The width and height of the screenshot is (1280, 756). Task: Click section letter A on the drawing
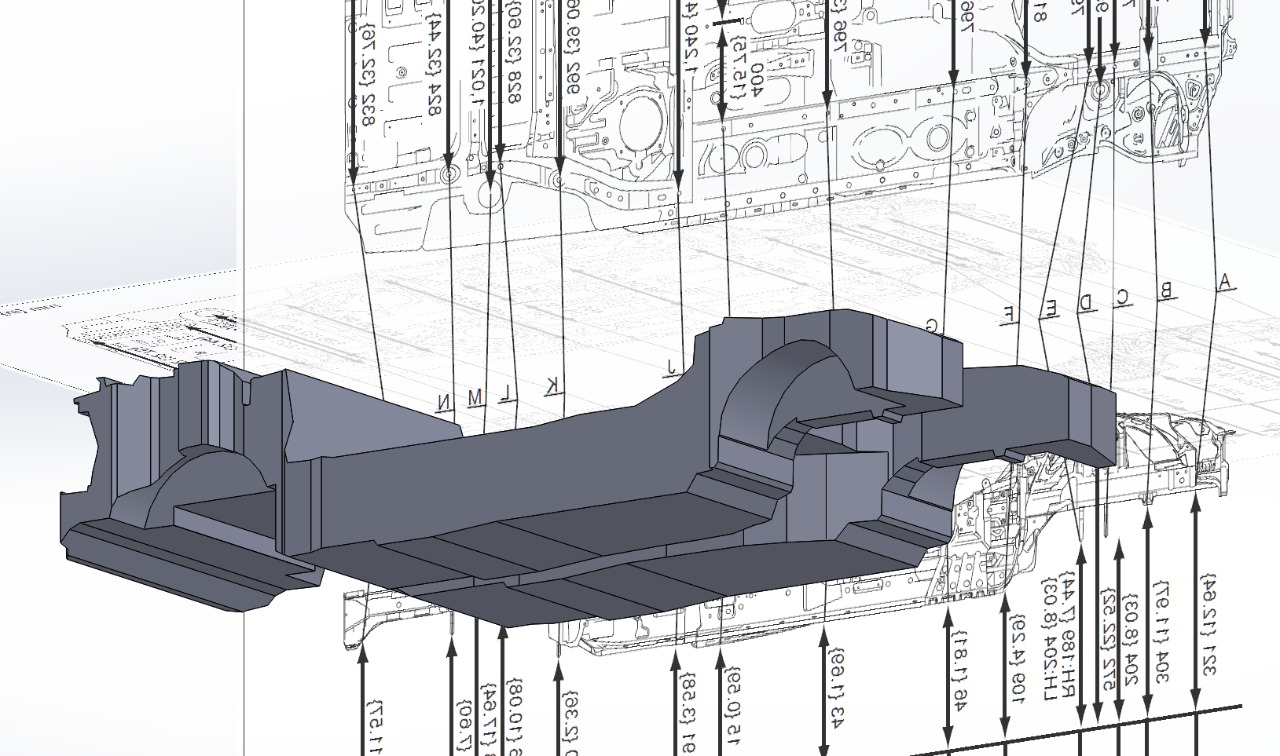1223,281
